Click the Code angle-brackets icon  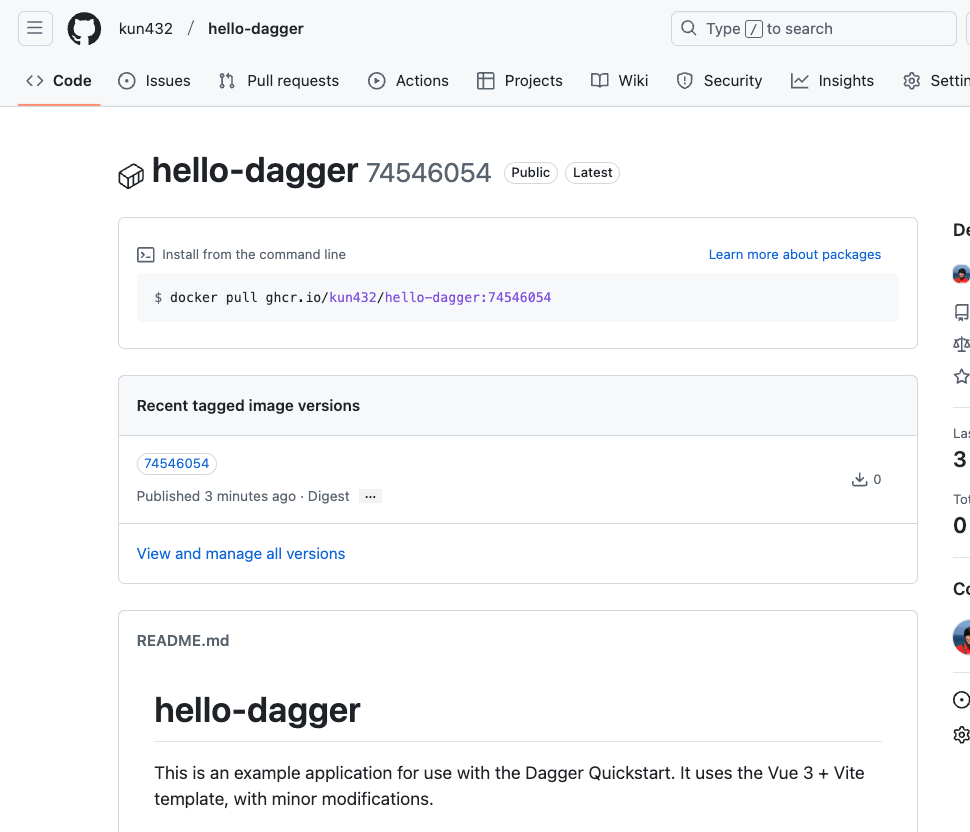[x=35, y=81]
